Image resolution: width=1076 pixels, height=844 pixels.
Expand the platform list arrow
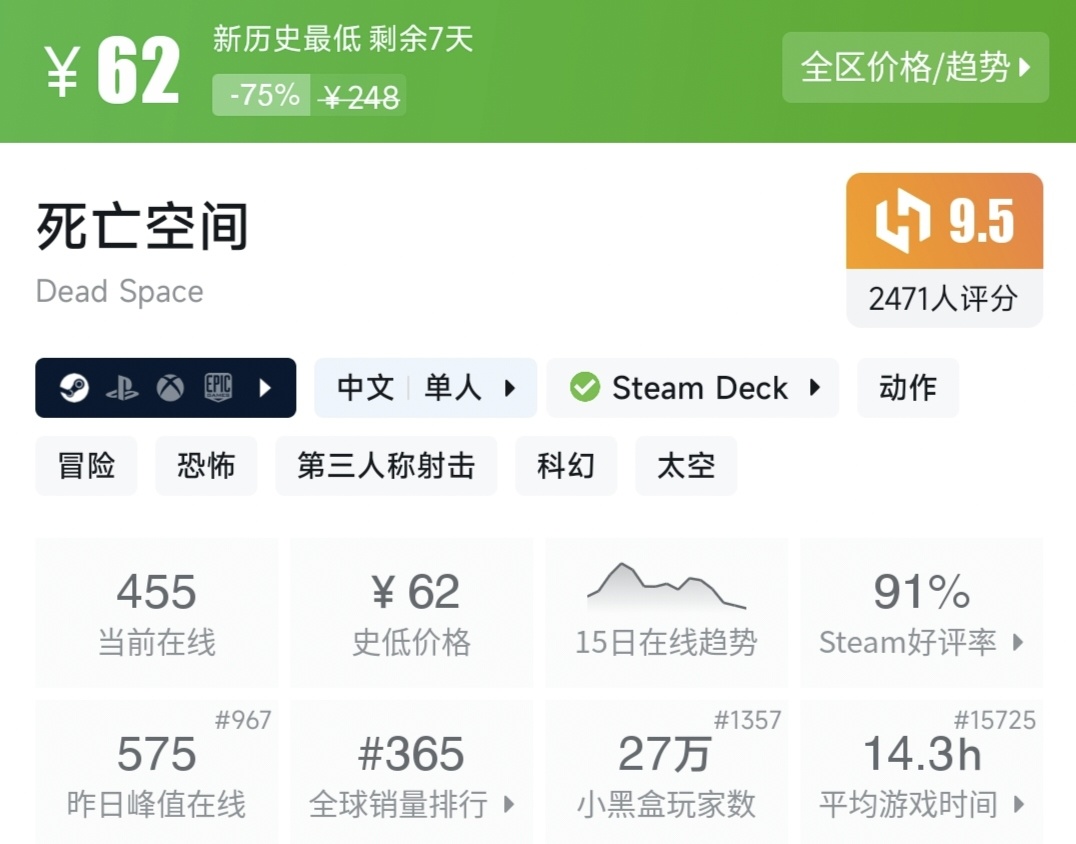tap(265, 388)
